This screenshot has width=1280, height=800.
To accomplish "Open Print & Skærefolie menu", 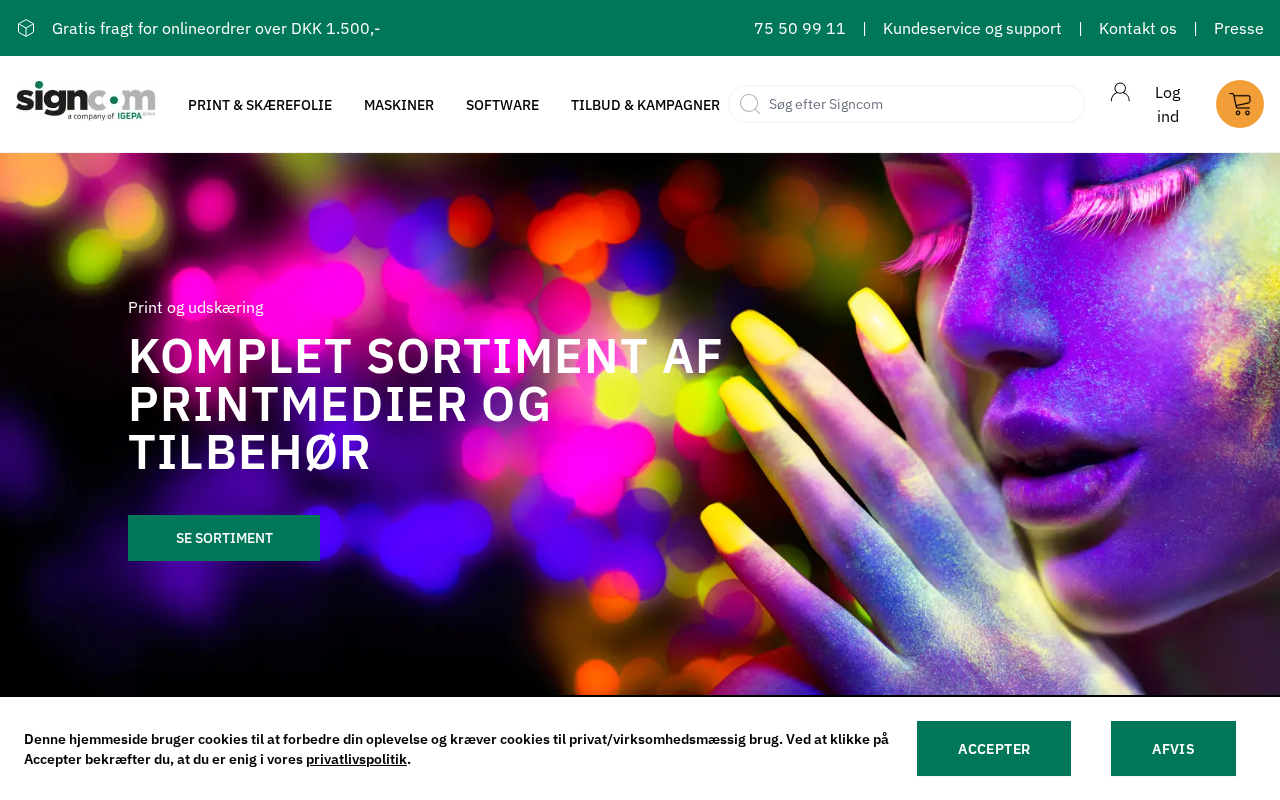I will tap(260, 105).
